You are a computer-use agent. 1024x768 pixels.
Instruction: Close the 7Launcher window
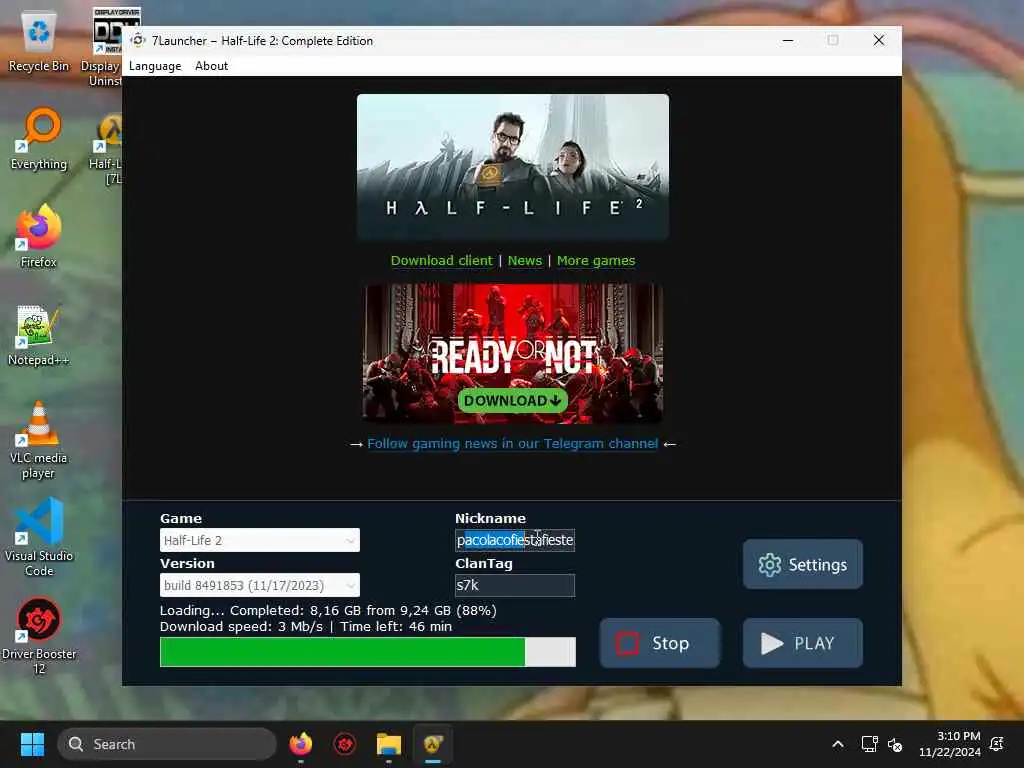[879, 40]
